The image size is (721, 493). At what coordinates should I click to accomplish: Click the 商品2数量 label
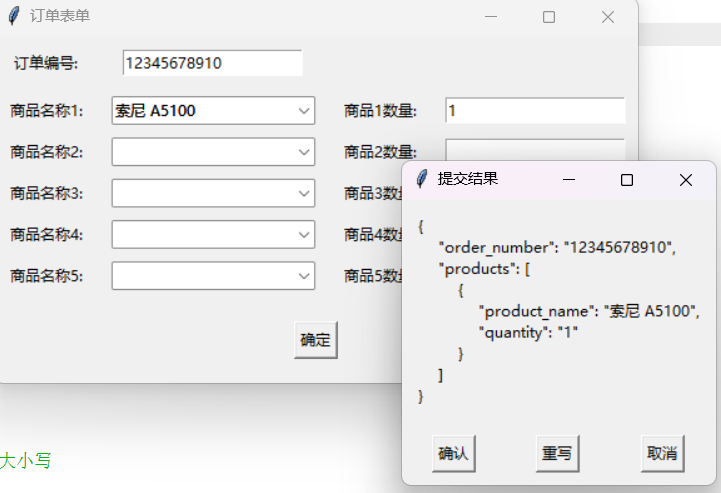[380, 152]
